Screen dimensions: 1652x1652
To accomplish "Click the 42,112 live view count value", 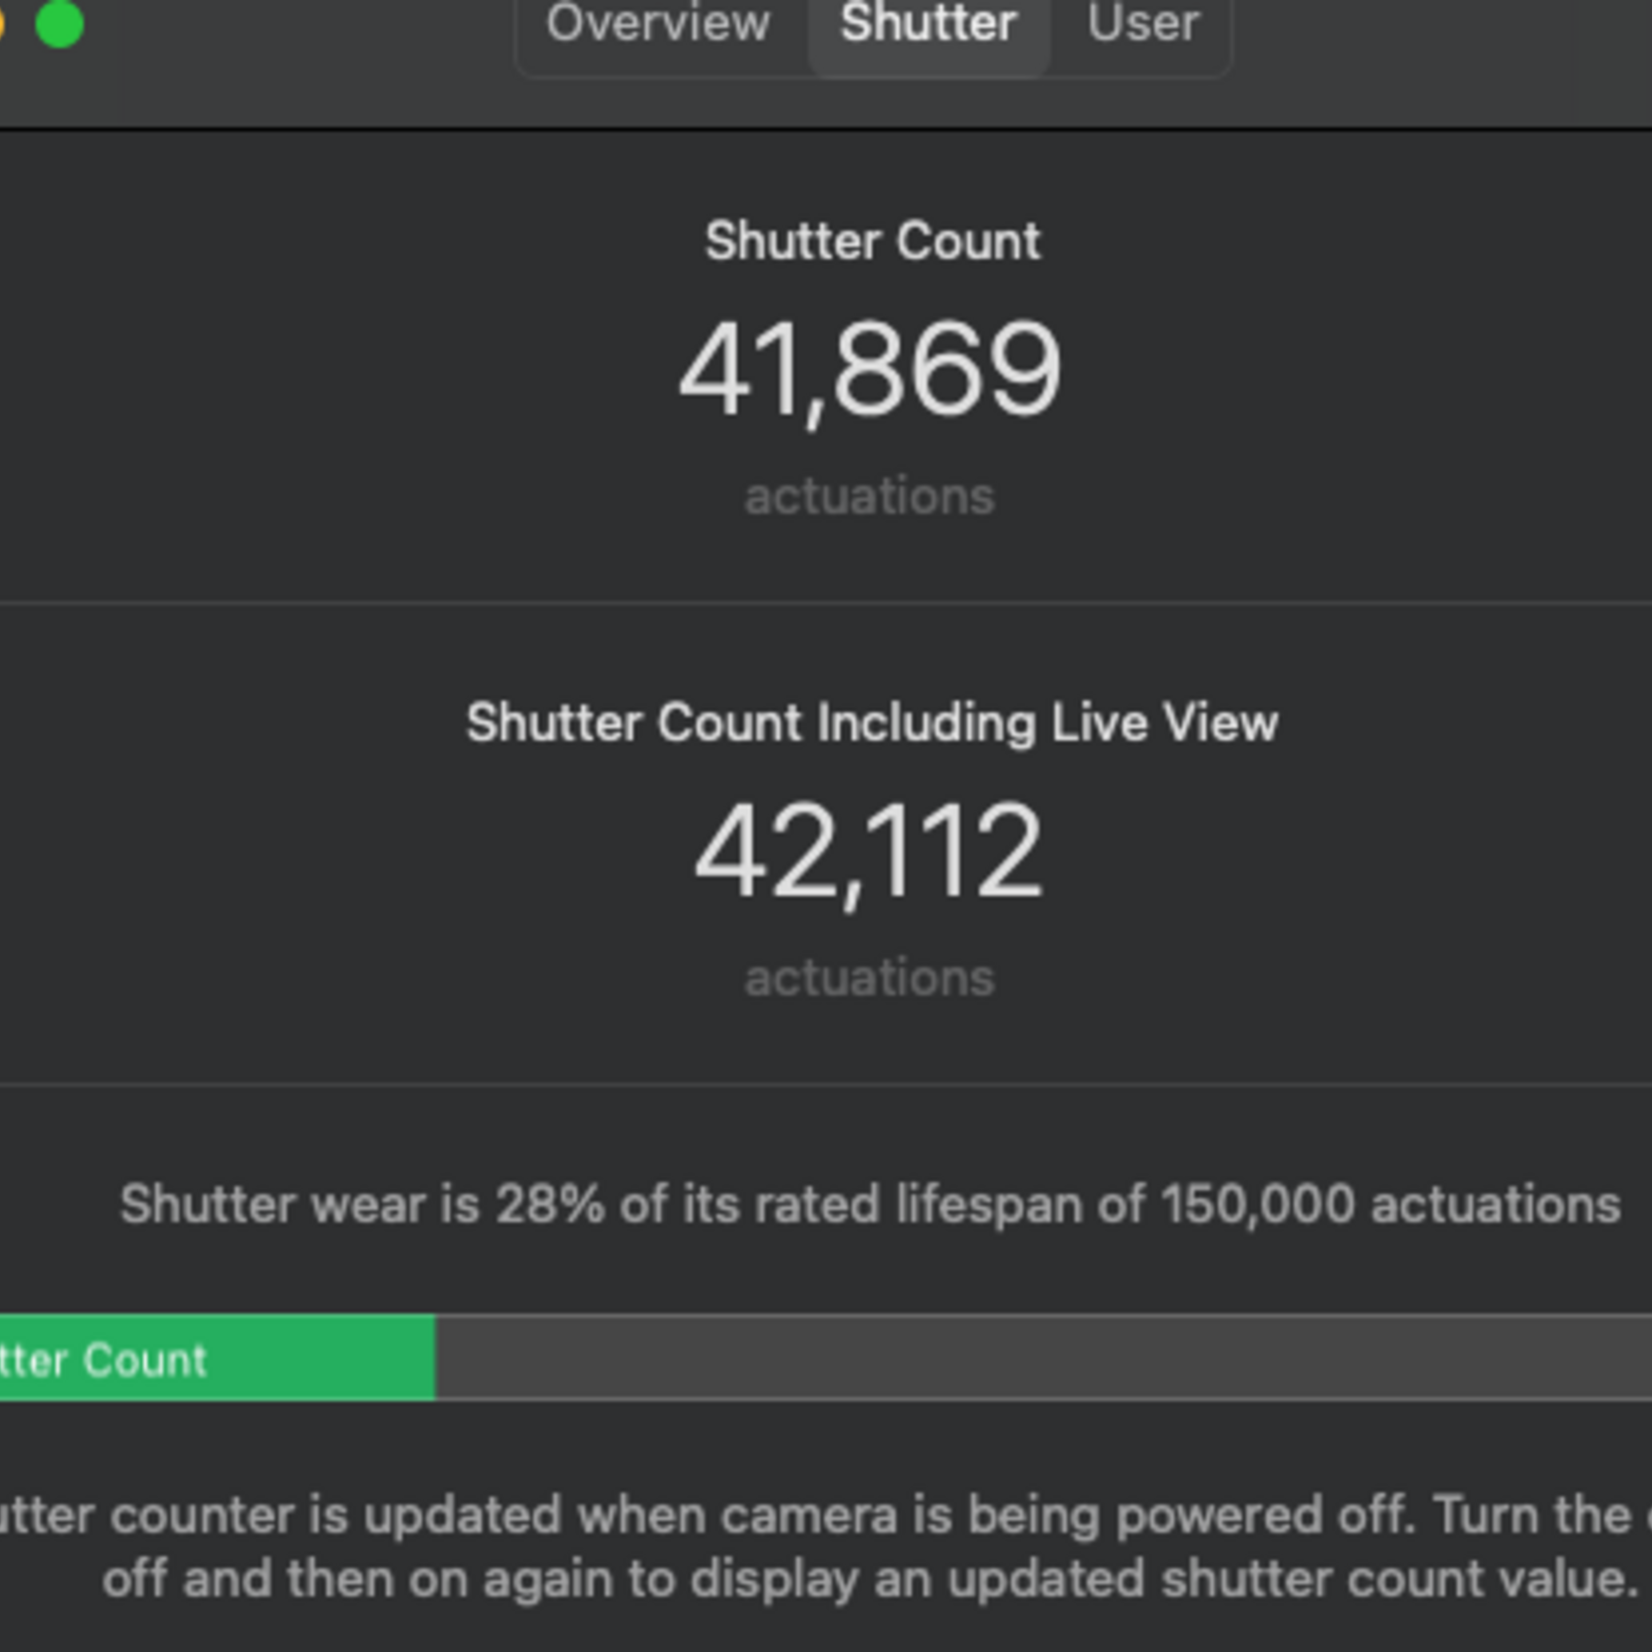I will 870,851.
